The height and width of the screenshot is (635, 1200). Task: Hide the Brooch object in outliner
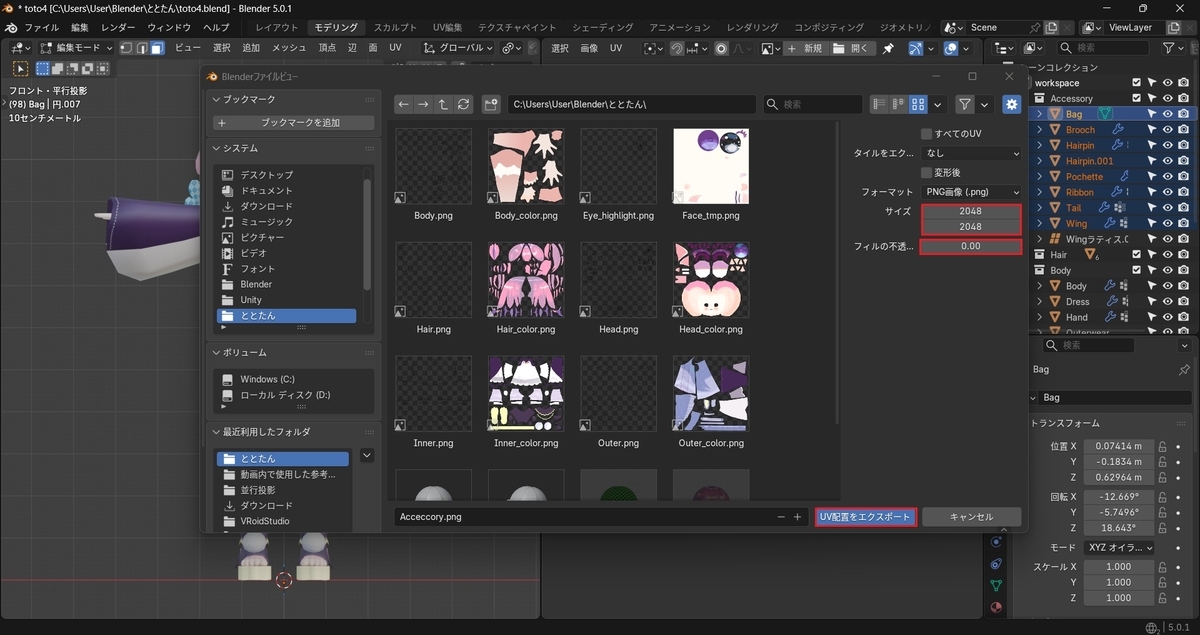coord(1167,130)
